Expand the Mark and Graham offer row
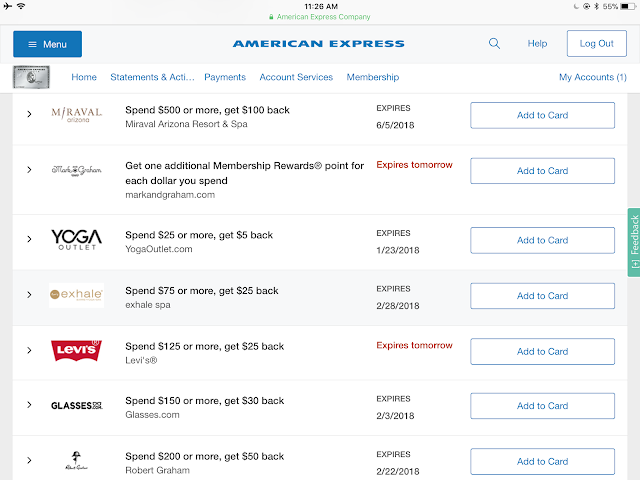Image resolution: width=640 pixels, height=480 pixels. pyautogui.click(x=29, y=171)
